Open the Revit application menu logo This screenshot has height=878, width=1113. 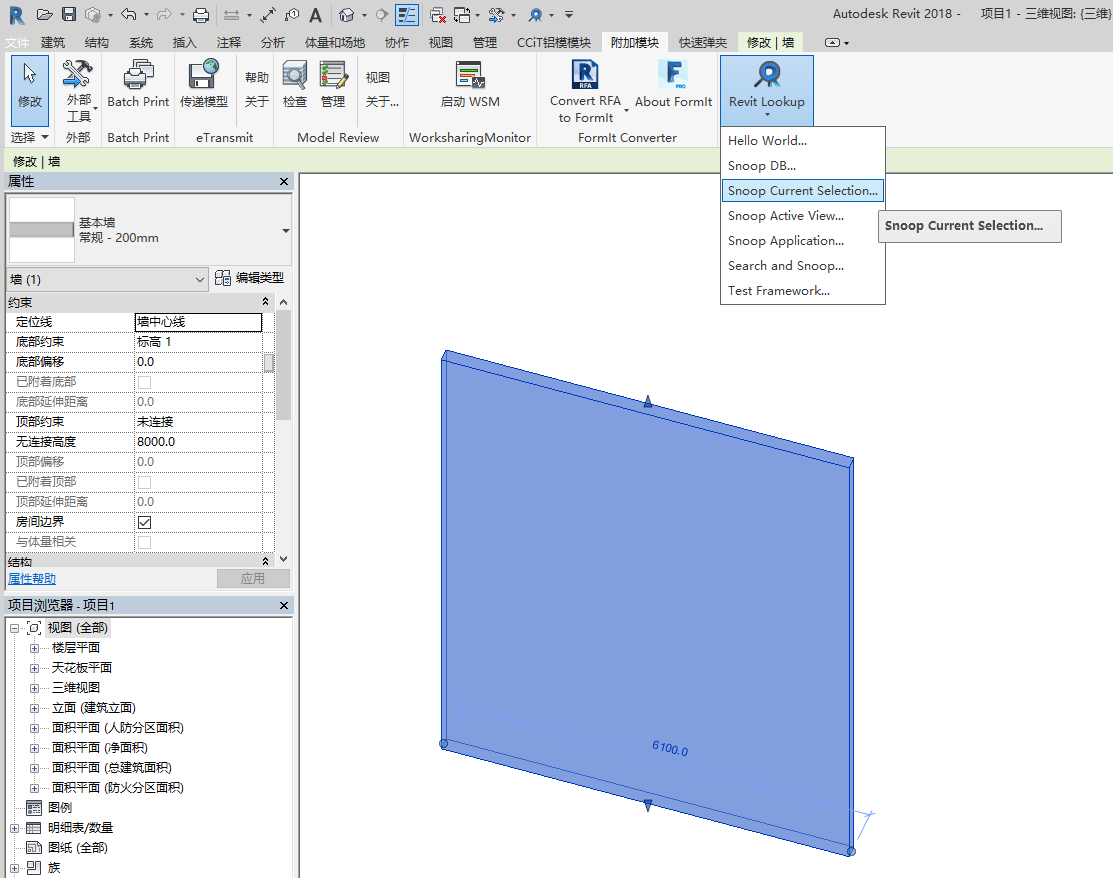17,14
